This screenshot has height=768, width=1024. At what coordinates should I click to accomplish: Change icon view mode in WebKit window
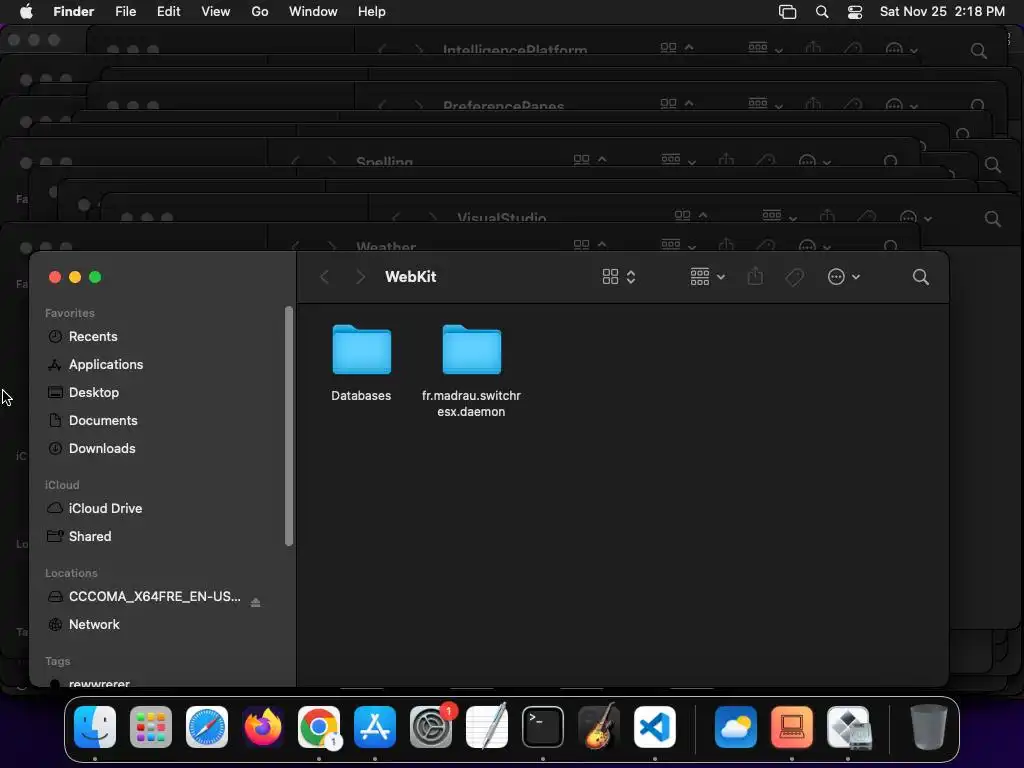(x=618, y=277)
